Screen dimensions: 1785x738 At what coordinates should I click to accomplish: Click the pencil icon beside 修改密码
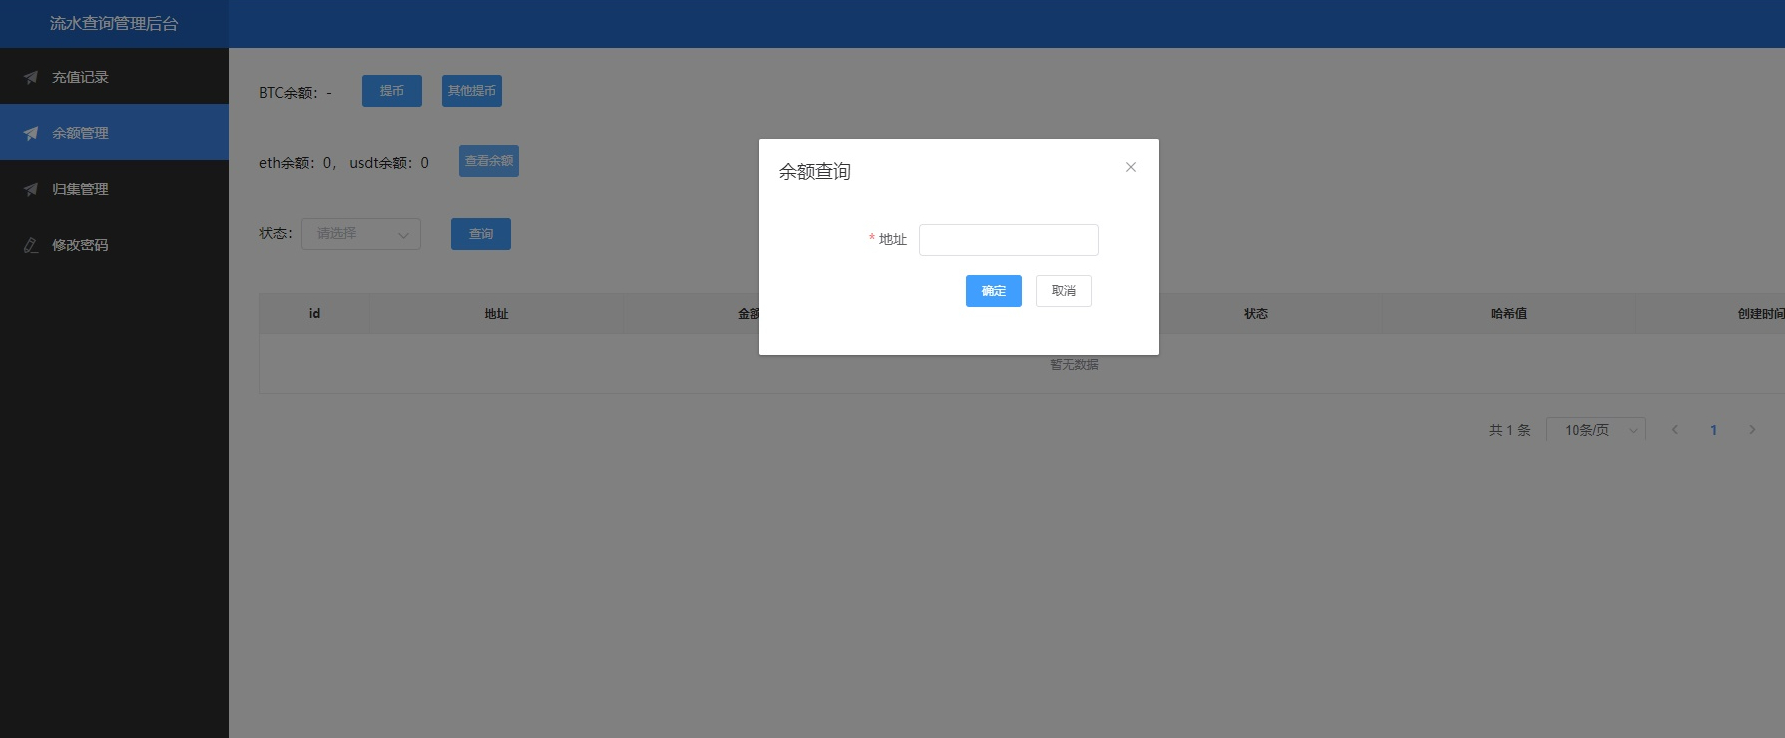point(31,245)
